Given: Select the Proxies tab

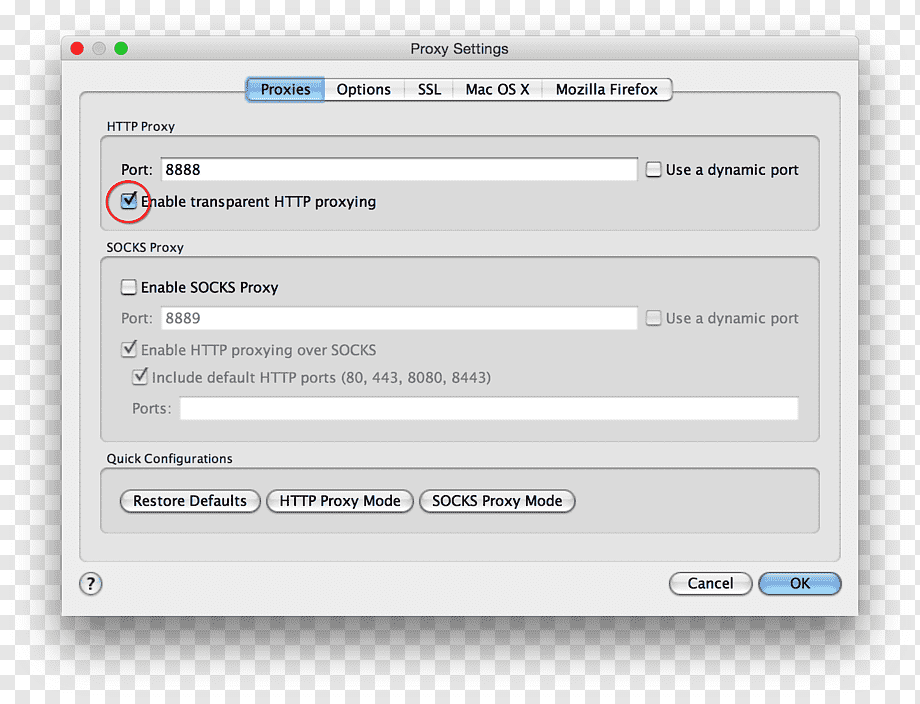Looking at the screenshot, I should pyautogui.click(x=285, y=90).
